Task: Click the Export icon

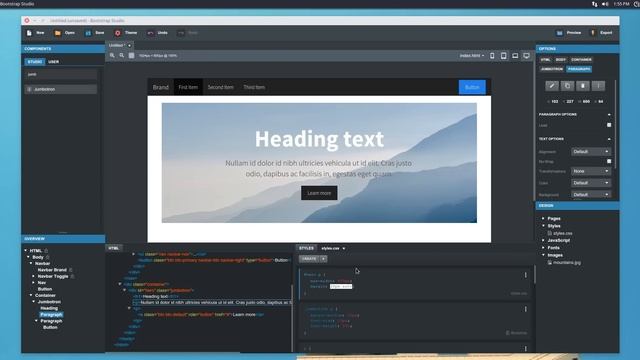Action: (x=593, y=33)
